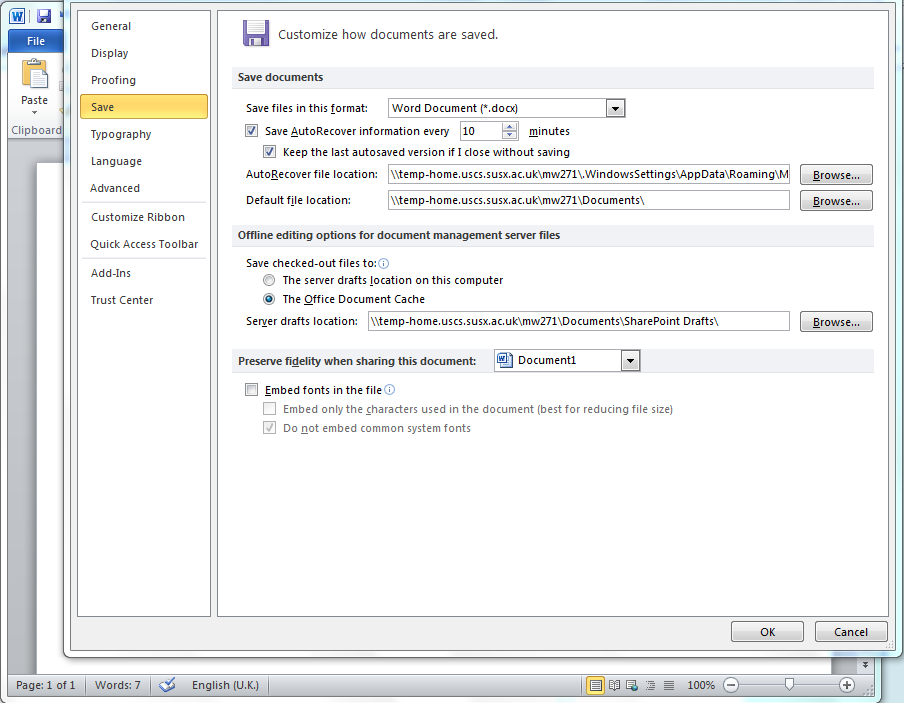This screenshot has width=904, height=703.
Task: Open Trust Center options category
Action: (144, 300)
